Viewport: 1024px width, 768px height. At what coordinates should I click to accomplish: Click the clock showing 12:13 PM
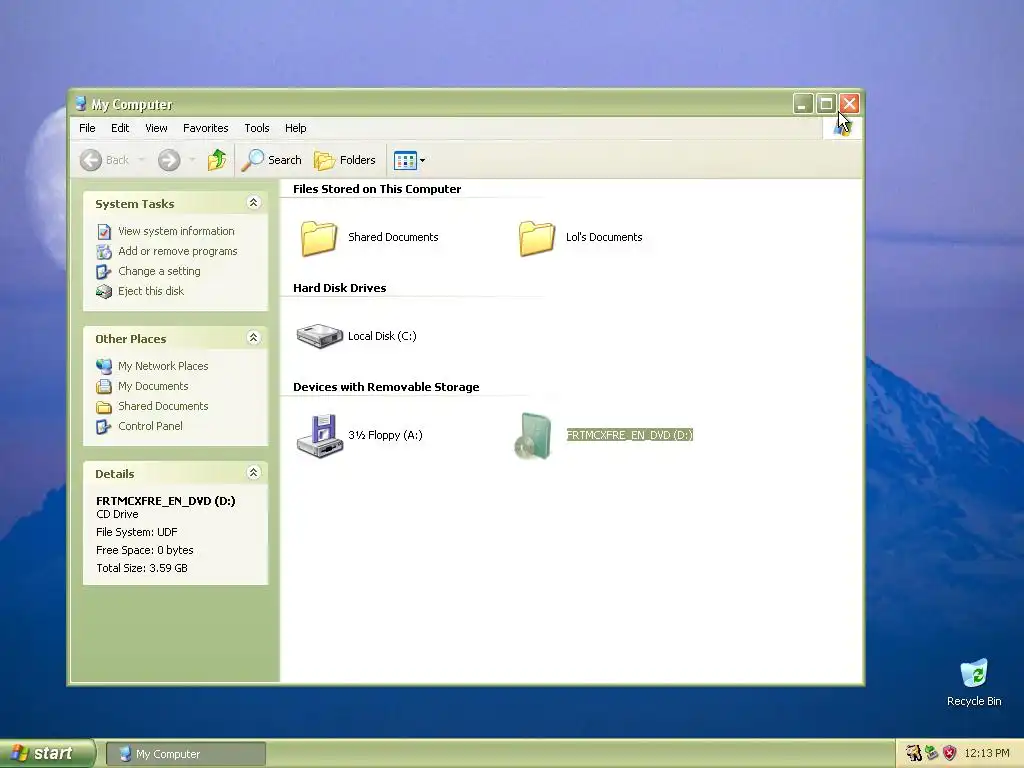pos(987,754)
